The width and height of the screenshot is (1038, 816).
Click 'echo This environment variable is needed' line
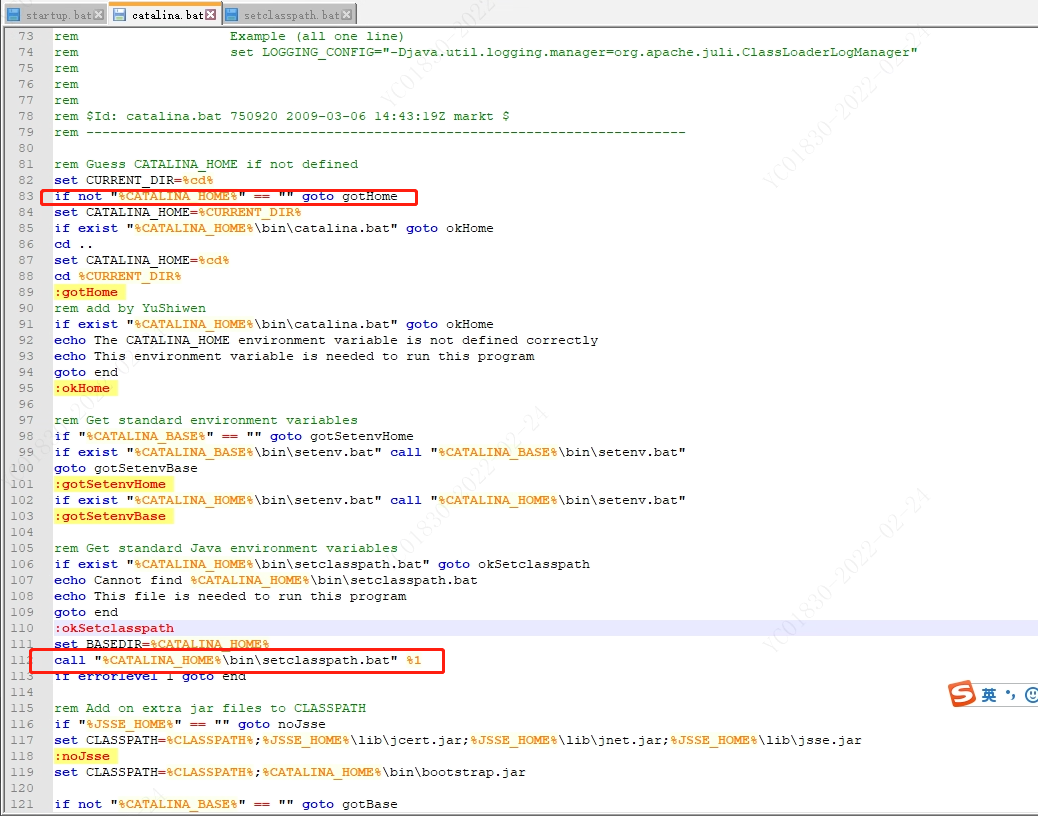294,356
